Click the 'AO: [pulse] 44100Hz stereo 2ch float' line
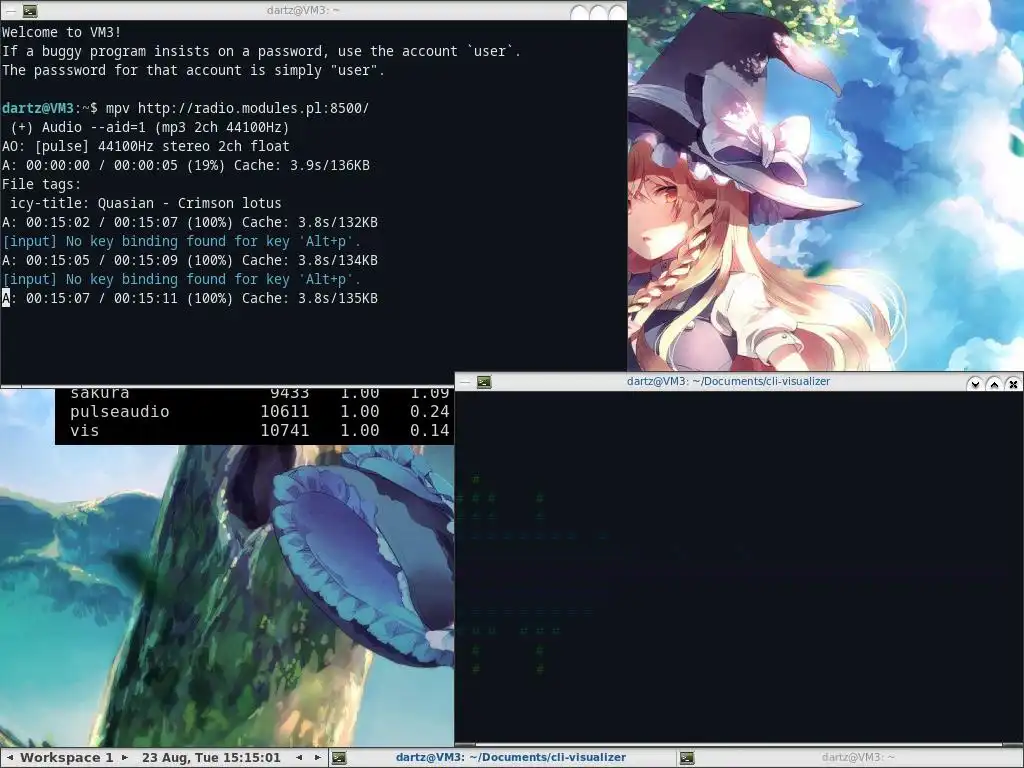The image size is (1024, 768). [146, 146]
